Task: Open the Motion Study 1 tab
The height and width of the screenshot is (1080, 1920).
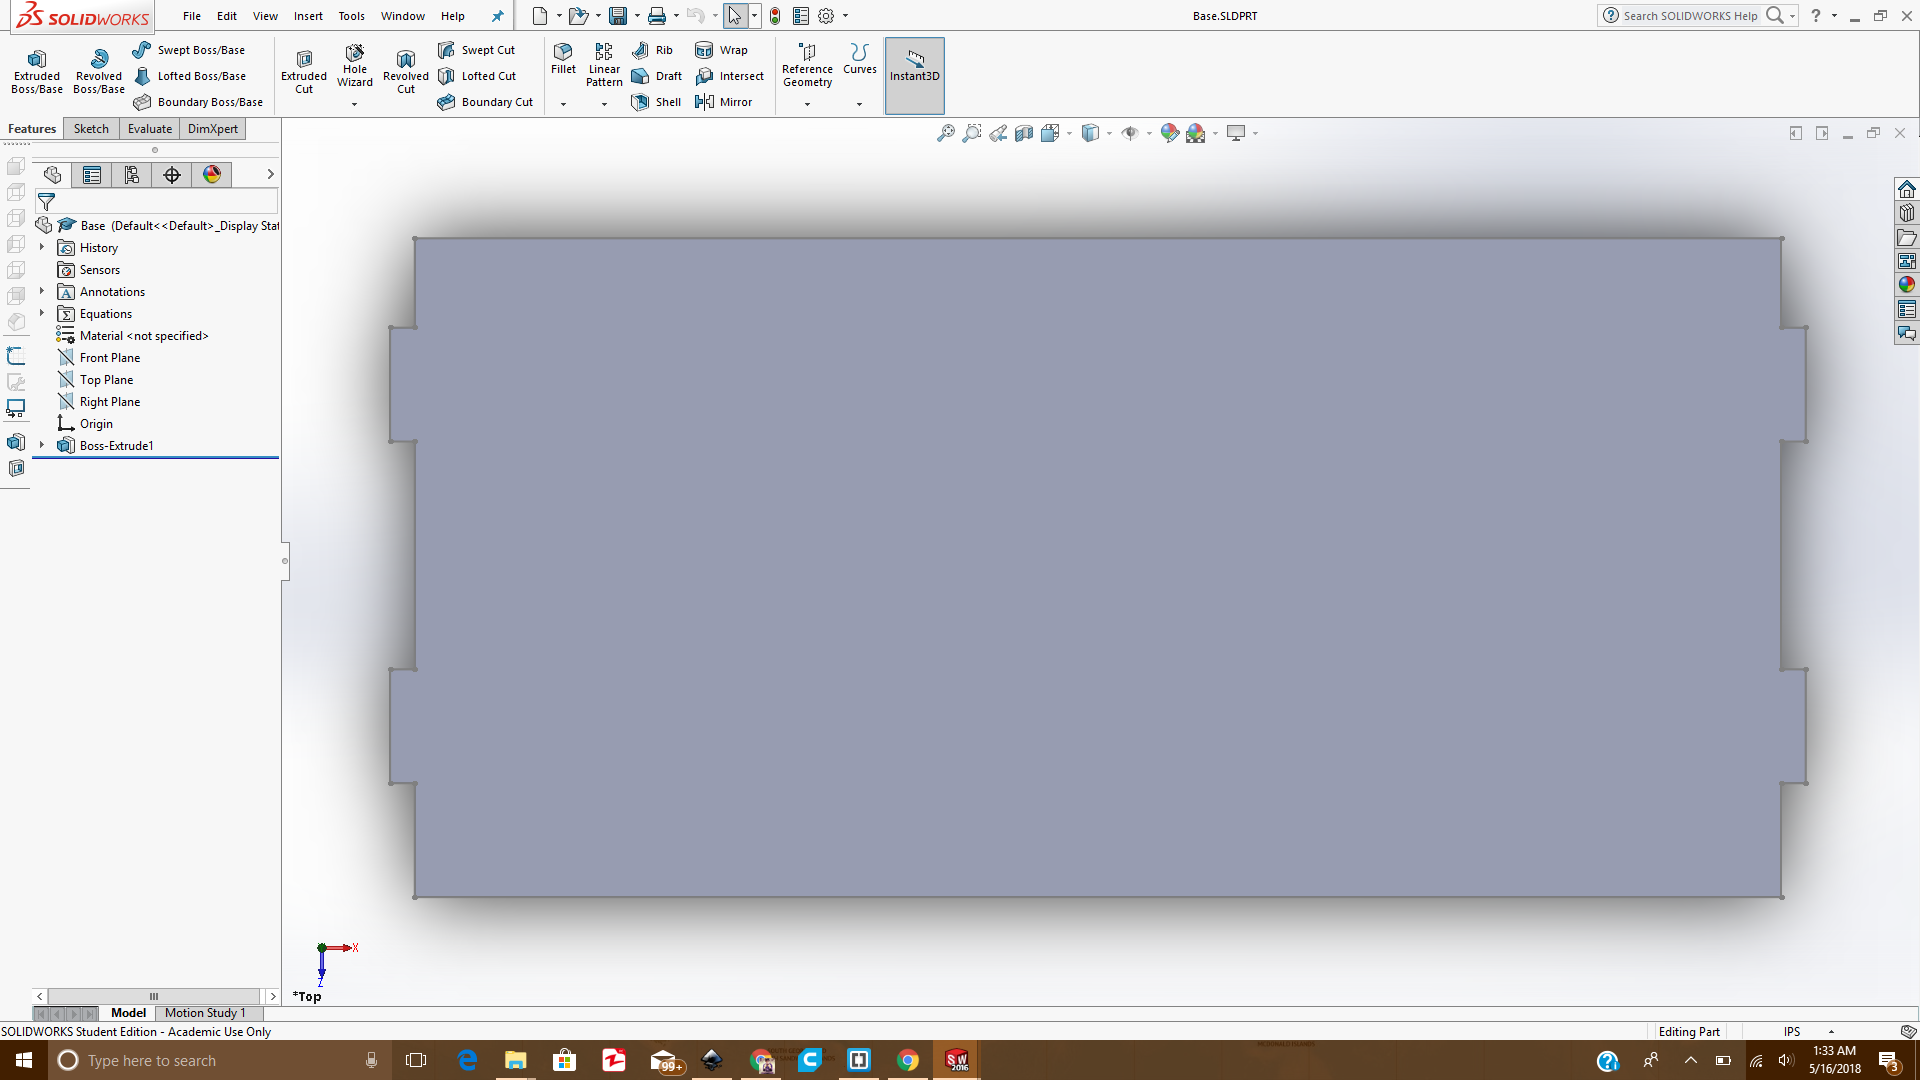Action: tap(205, 1013)
